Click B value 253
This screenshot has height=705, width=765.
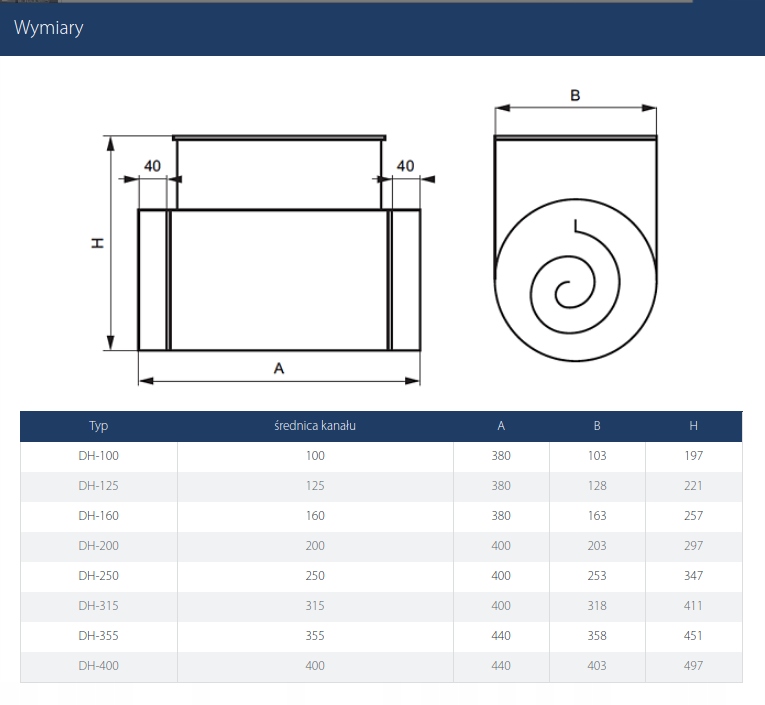click(597, 576)
